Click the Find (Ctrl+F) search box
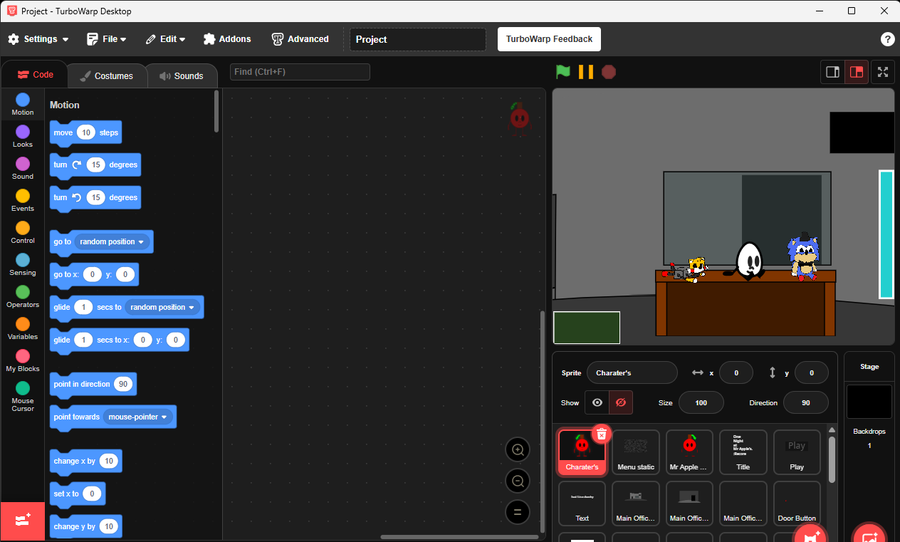 [x=300, y=72]
